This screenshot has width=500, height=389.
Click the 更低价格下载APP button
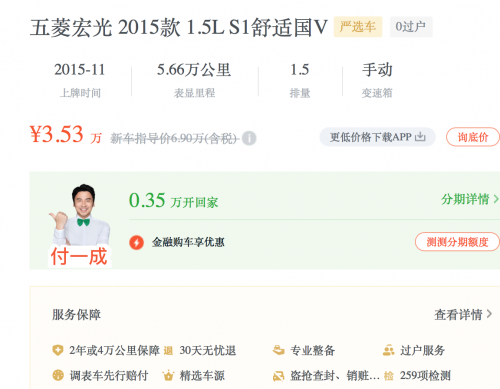[x=377, y=137]
